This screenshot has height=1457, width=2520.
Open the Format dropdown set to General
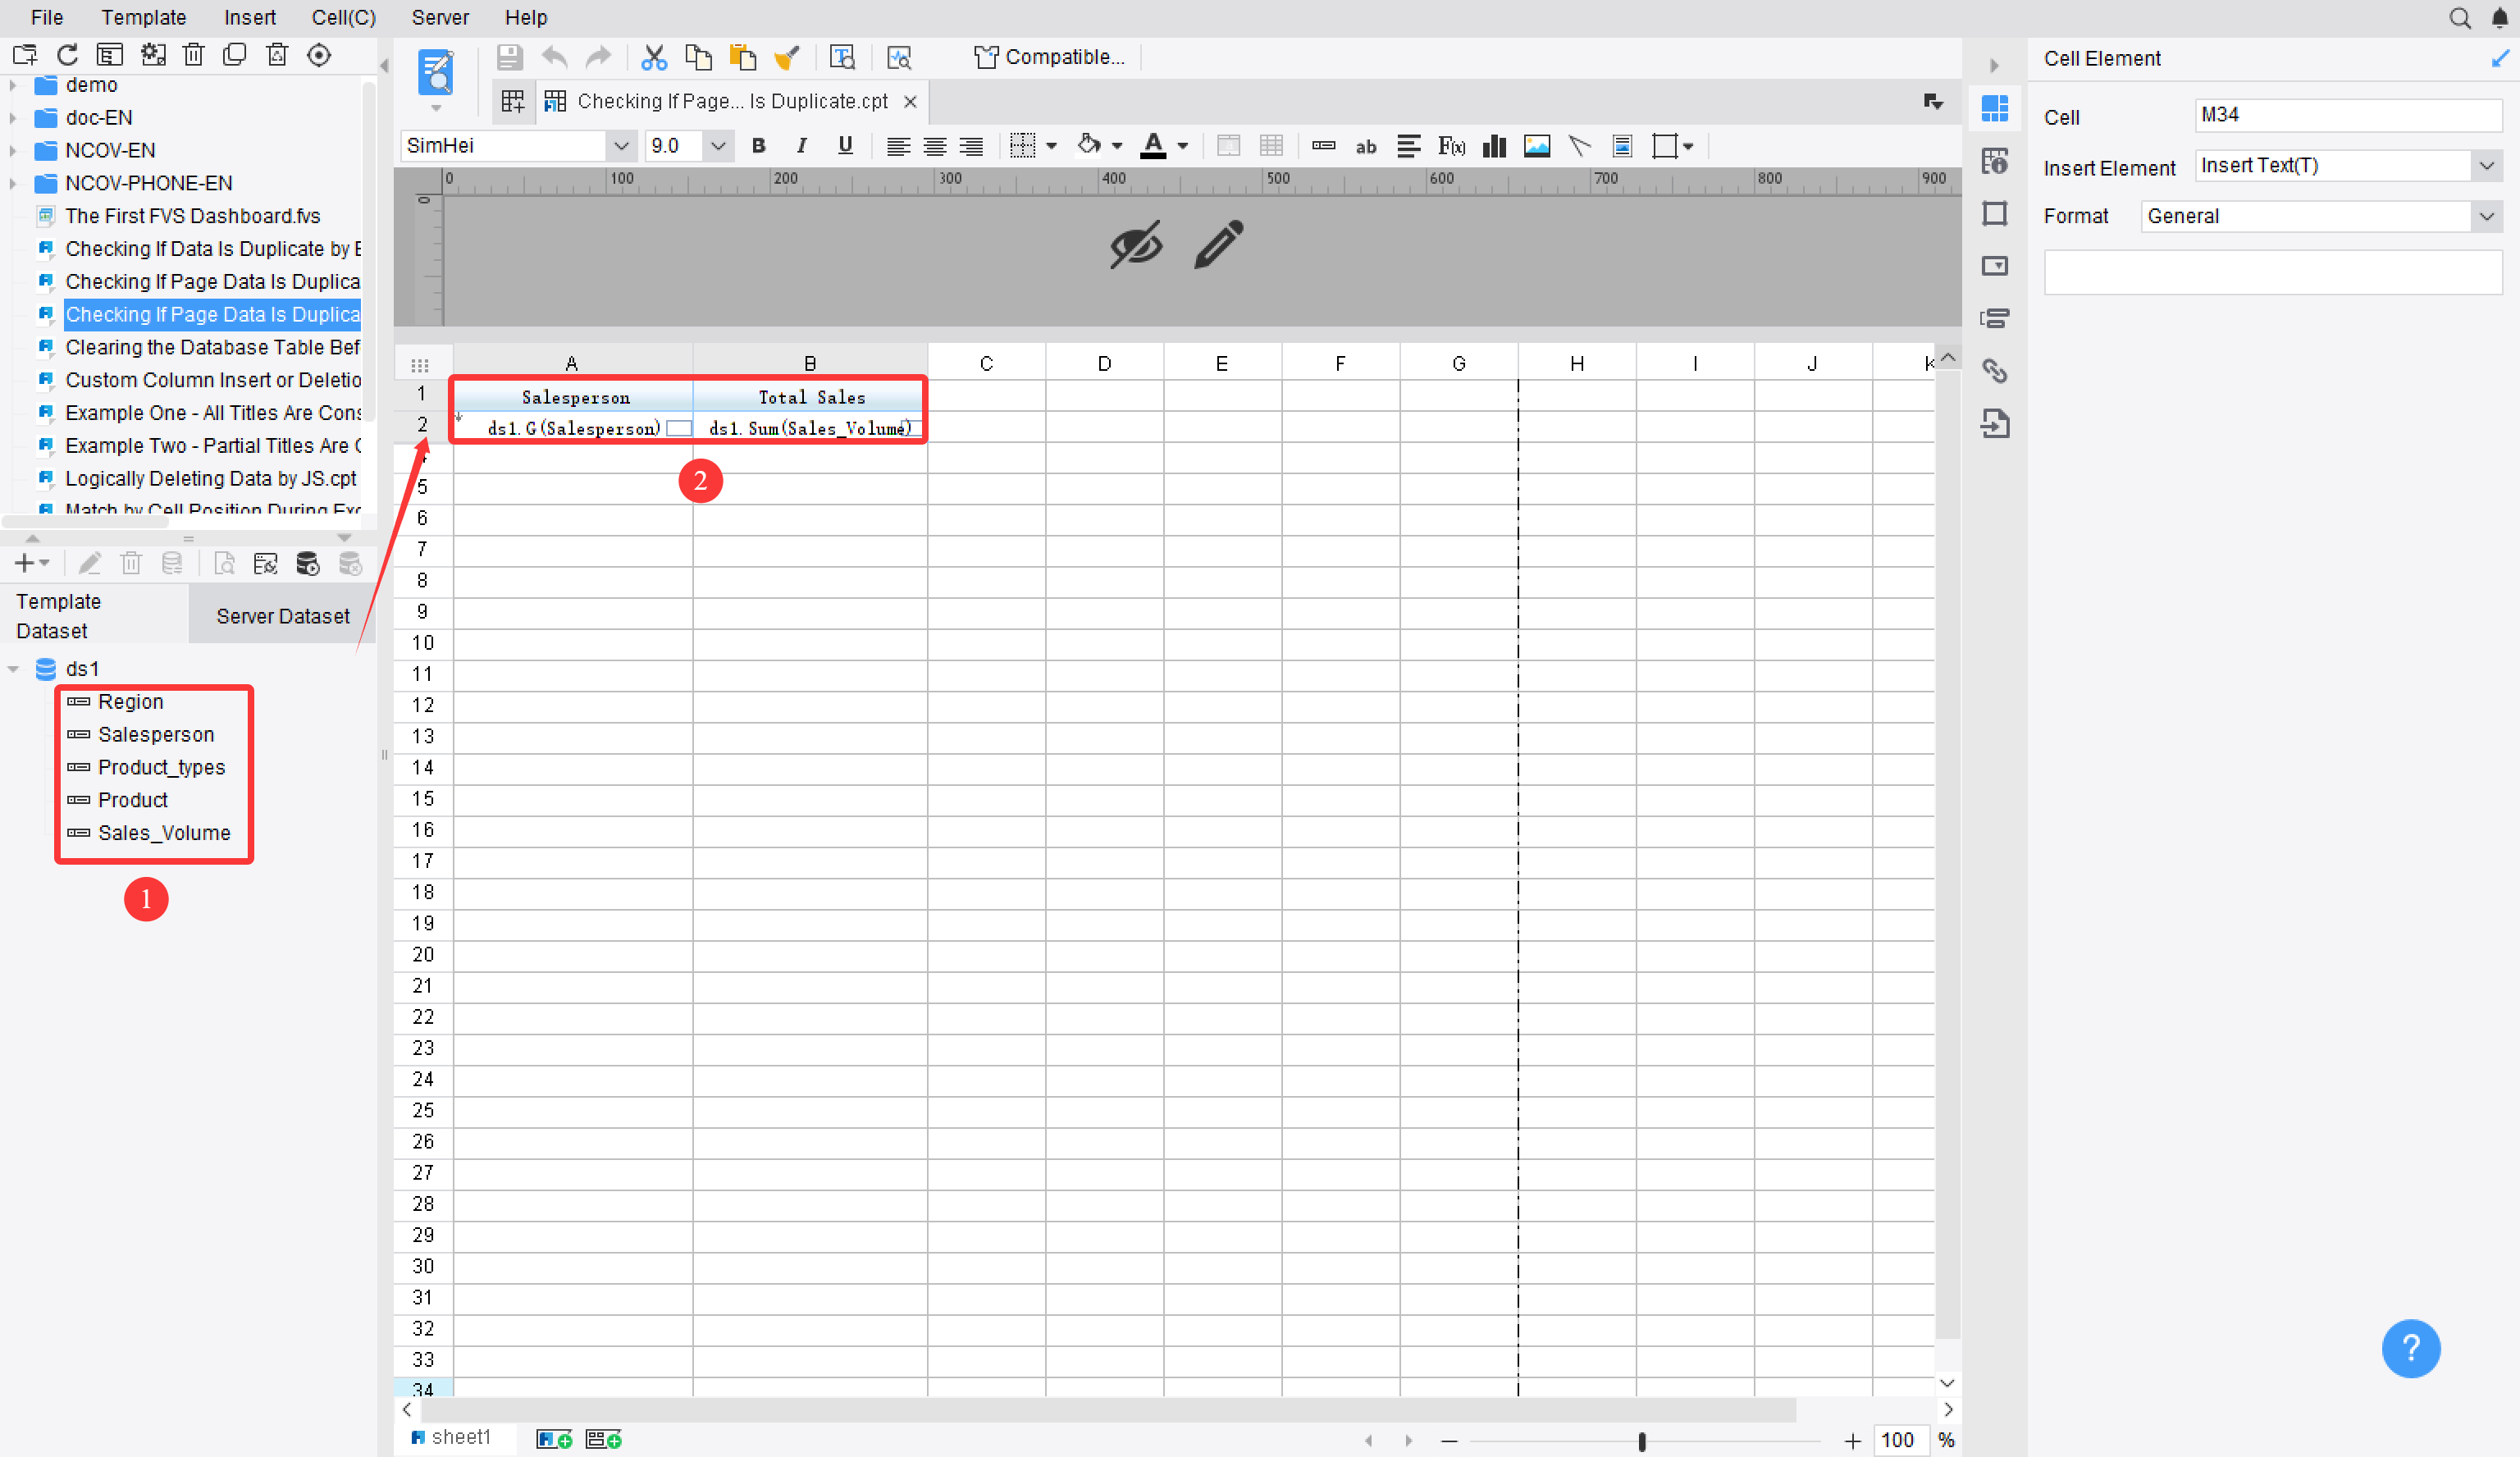(x=2486, y=216)
